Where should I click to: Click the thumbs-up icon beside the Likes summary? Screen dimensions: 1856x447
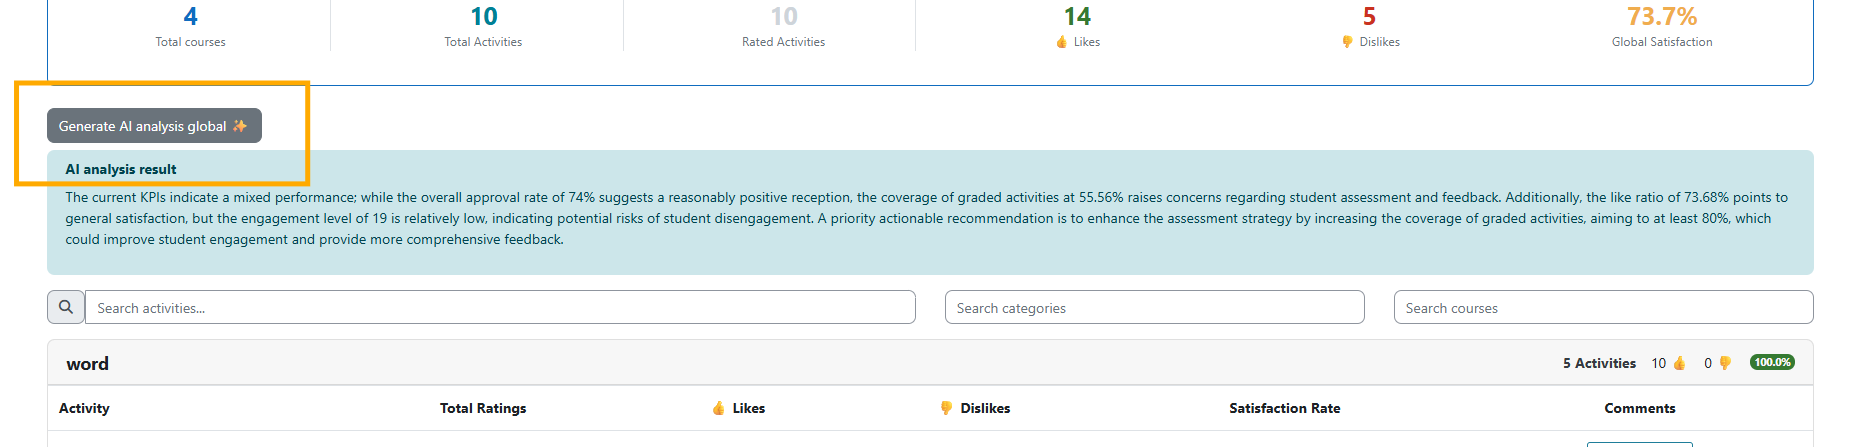pos(1062,42)
